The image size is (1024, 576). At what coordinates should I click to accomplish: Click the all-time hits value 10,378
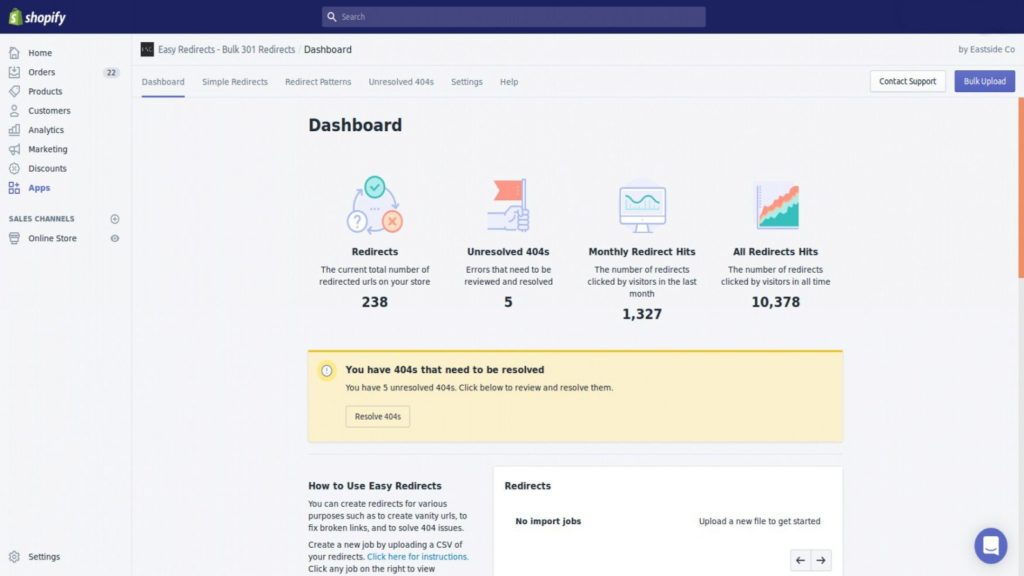pyautogui.click(x=775, y=302)
